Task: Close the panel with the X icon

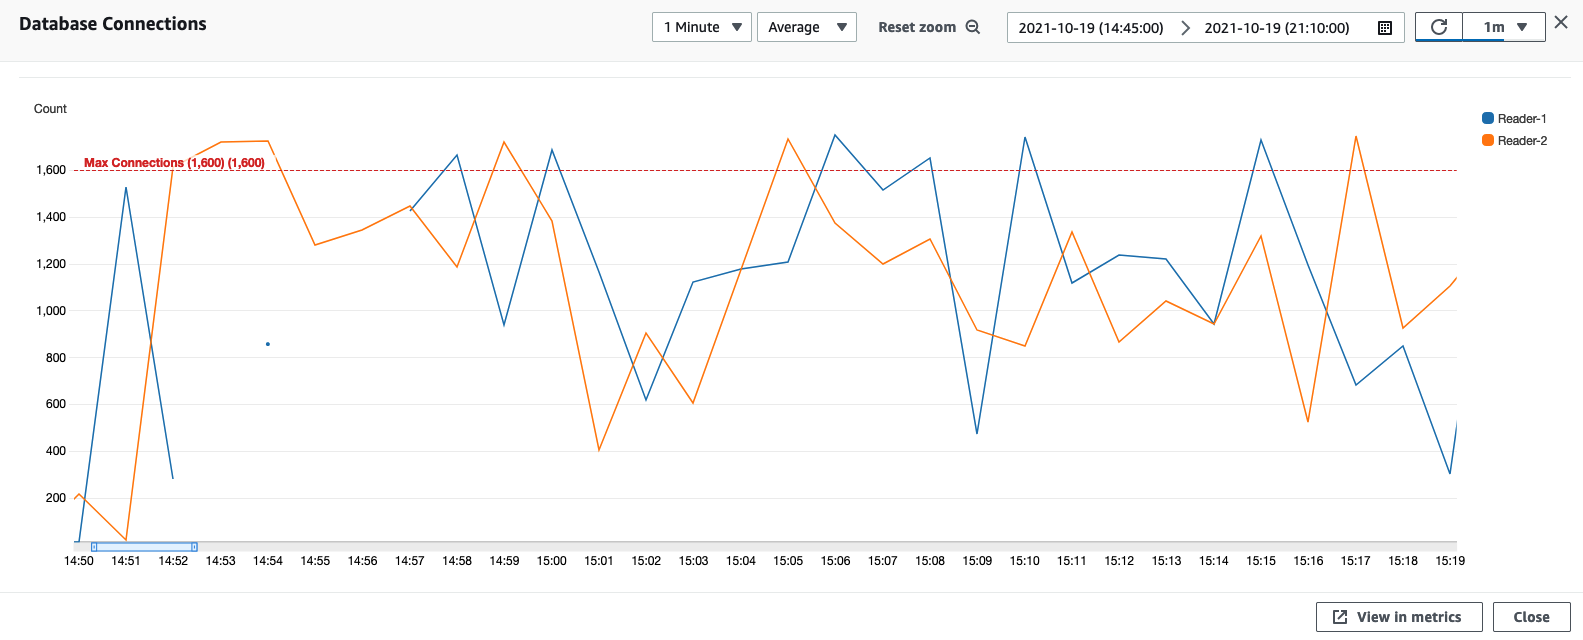Action: point(1561,22)
